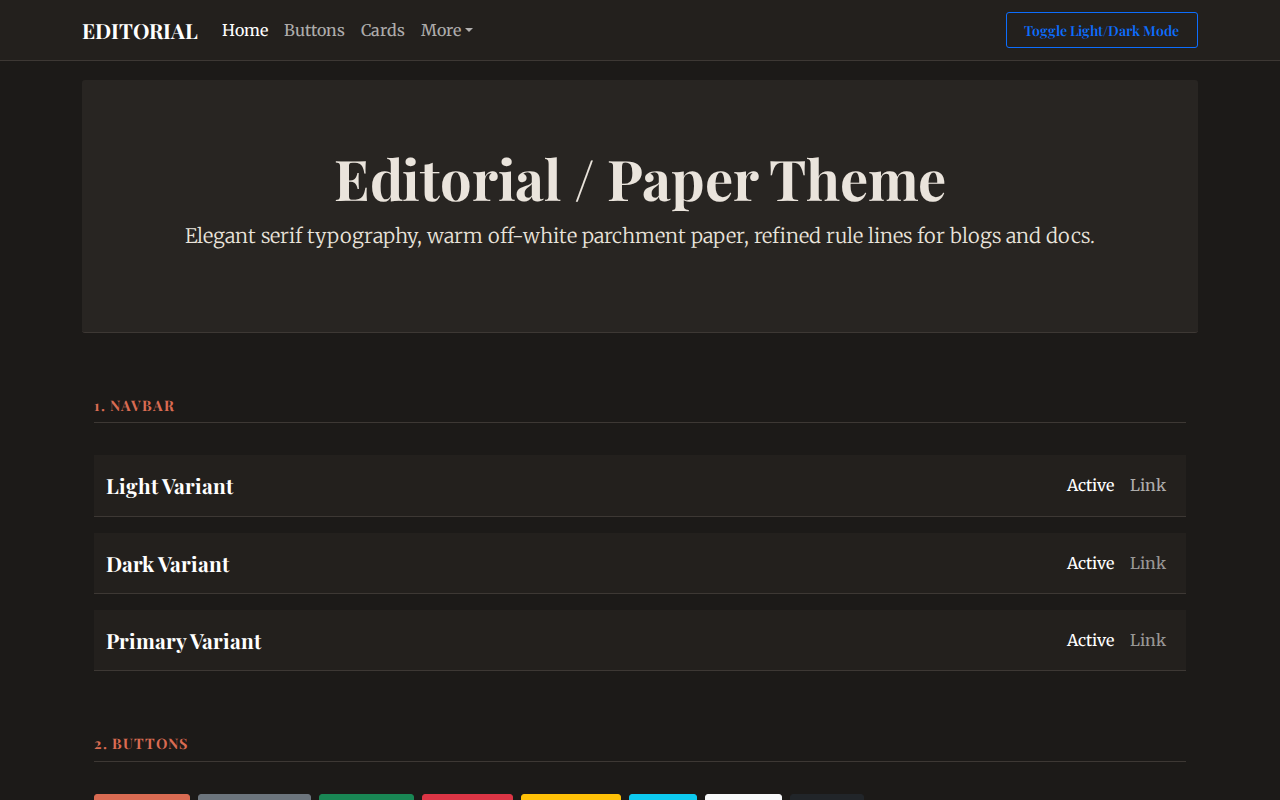Click the "Elegant serif typography" subtitle text
Viewport: 1280px width, 800px height.
click(640, 237)
